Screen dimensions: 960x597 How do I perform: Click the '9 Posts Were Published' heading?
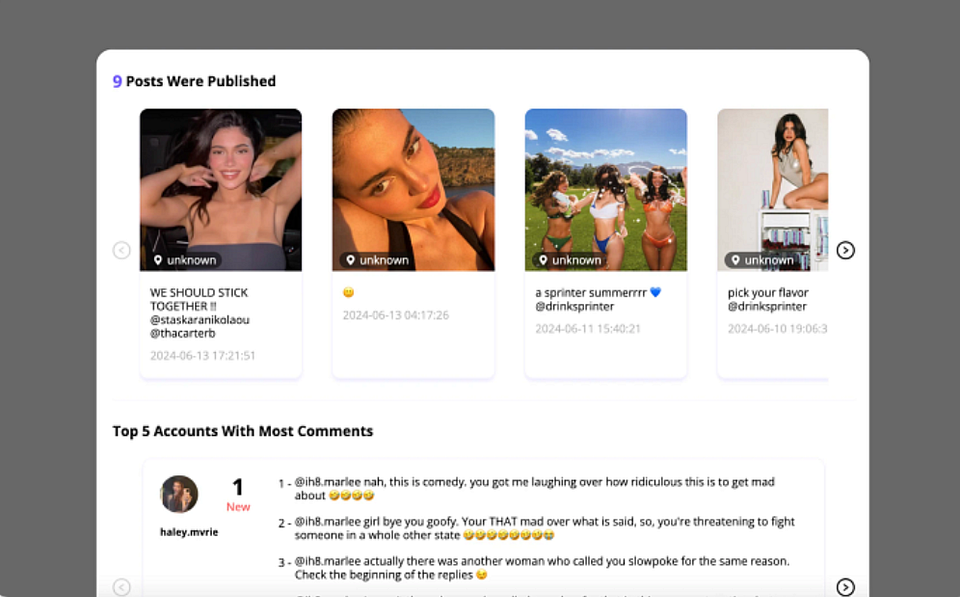[194, 81]
